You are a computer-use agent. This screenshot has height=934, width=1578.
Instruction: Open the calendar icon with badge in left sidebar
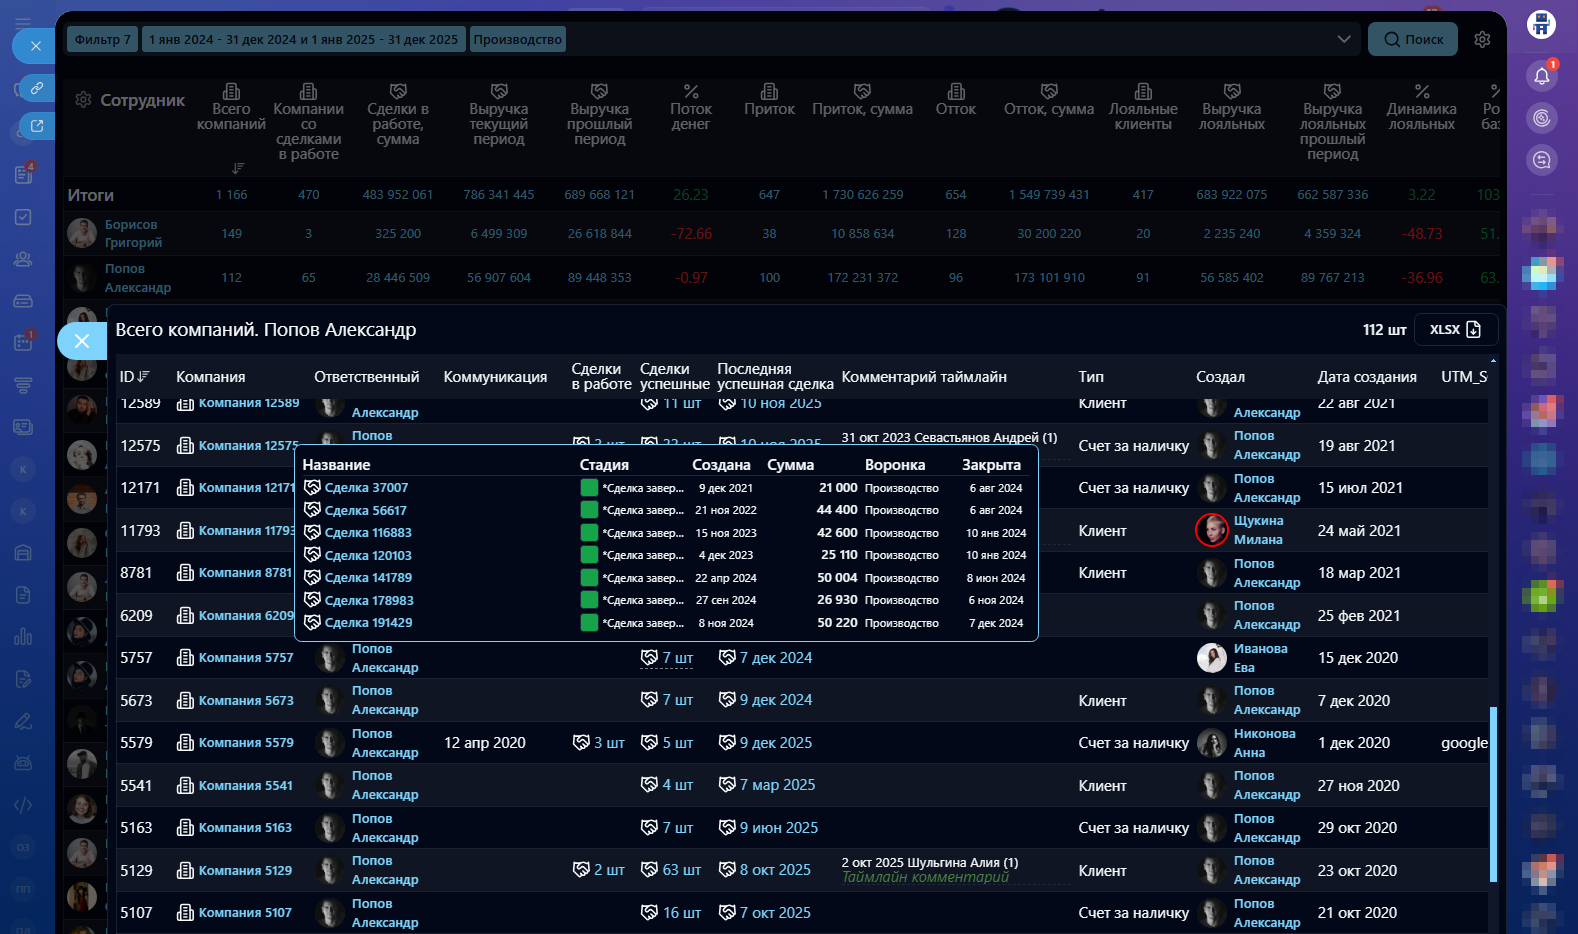coord(23,342)
